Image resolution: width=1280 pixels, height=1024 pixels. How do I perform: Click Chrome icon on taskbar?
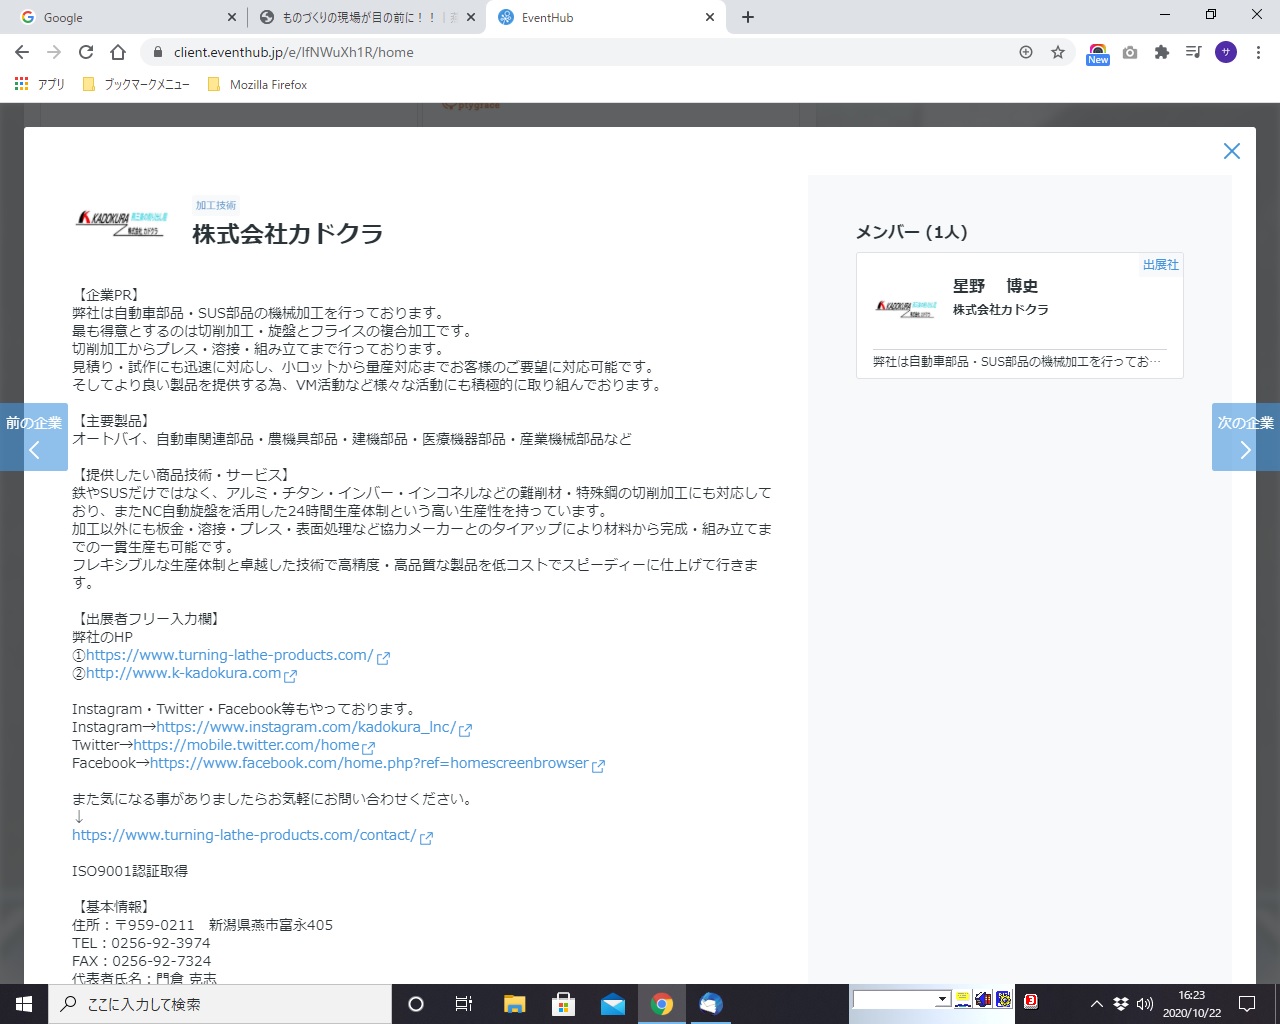tap(662, 1004)
